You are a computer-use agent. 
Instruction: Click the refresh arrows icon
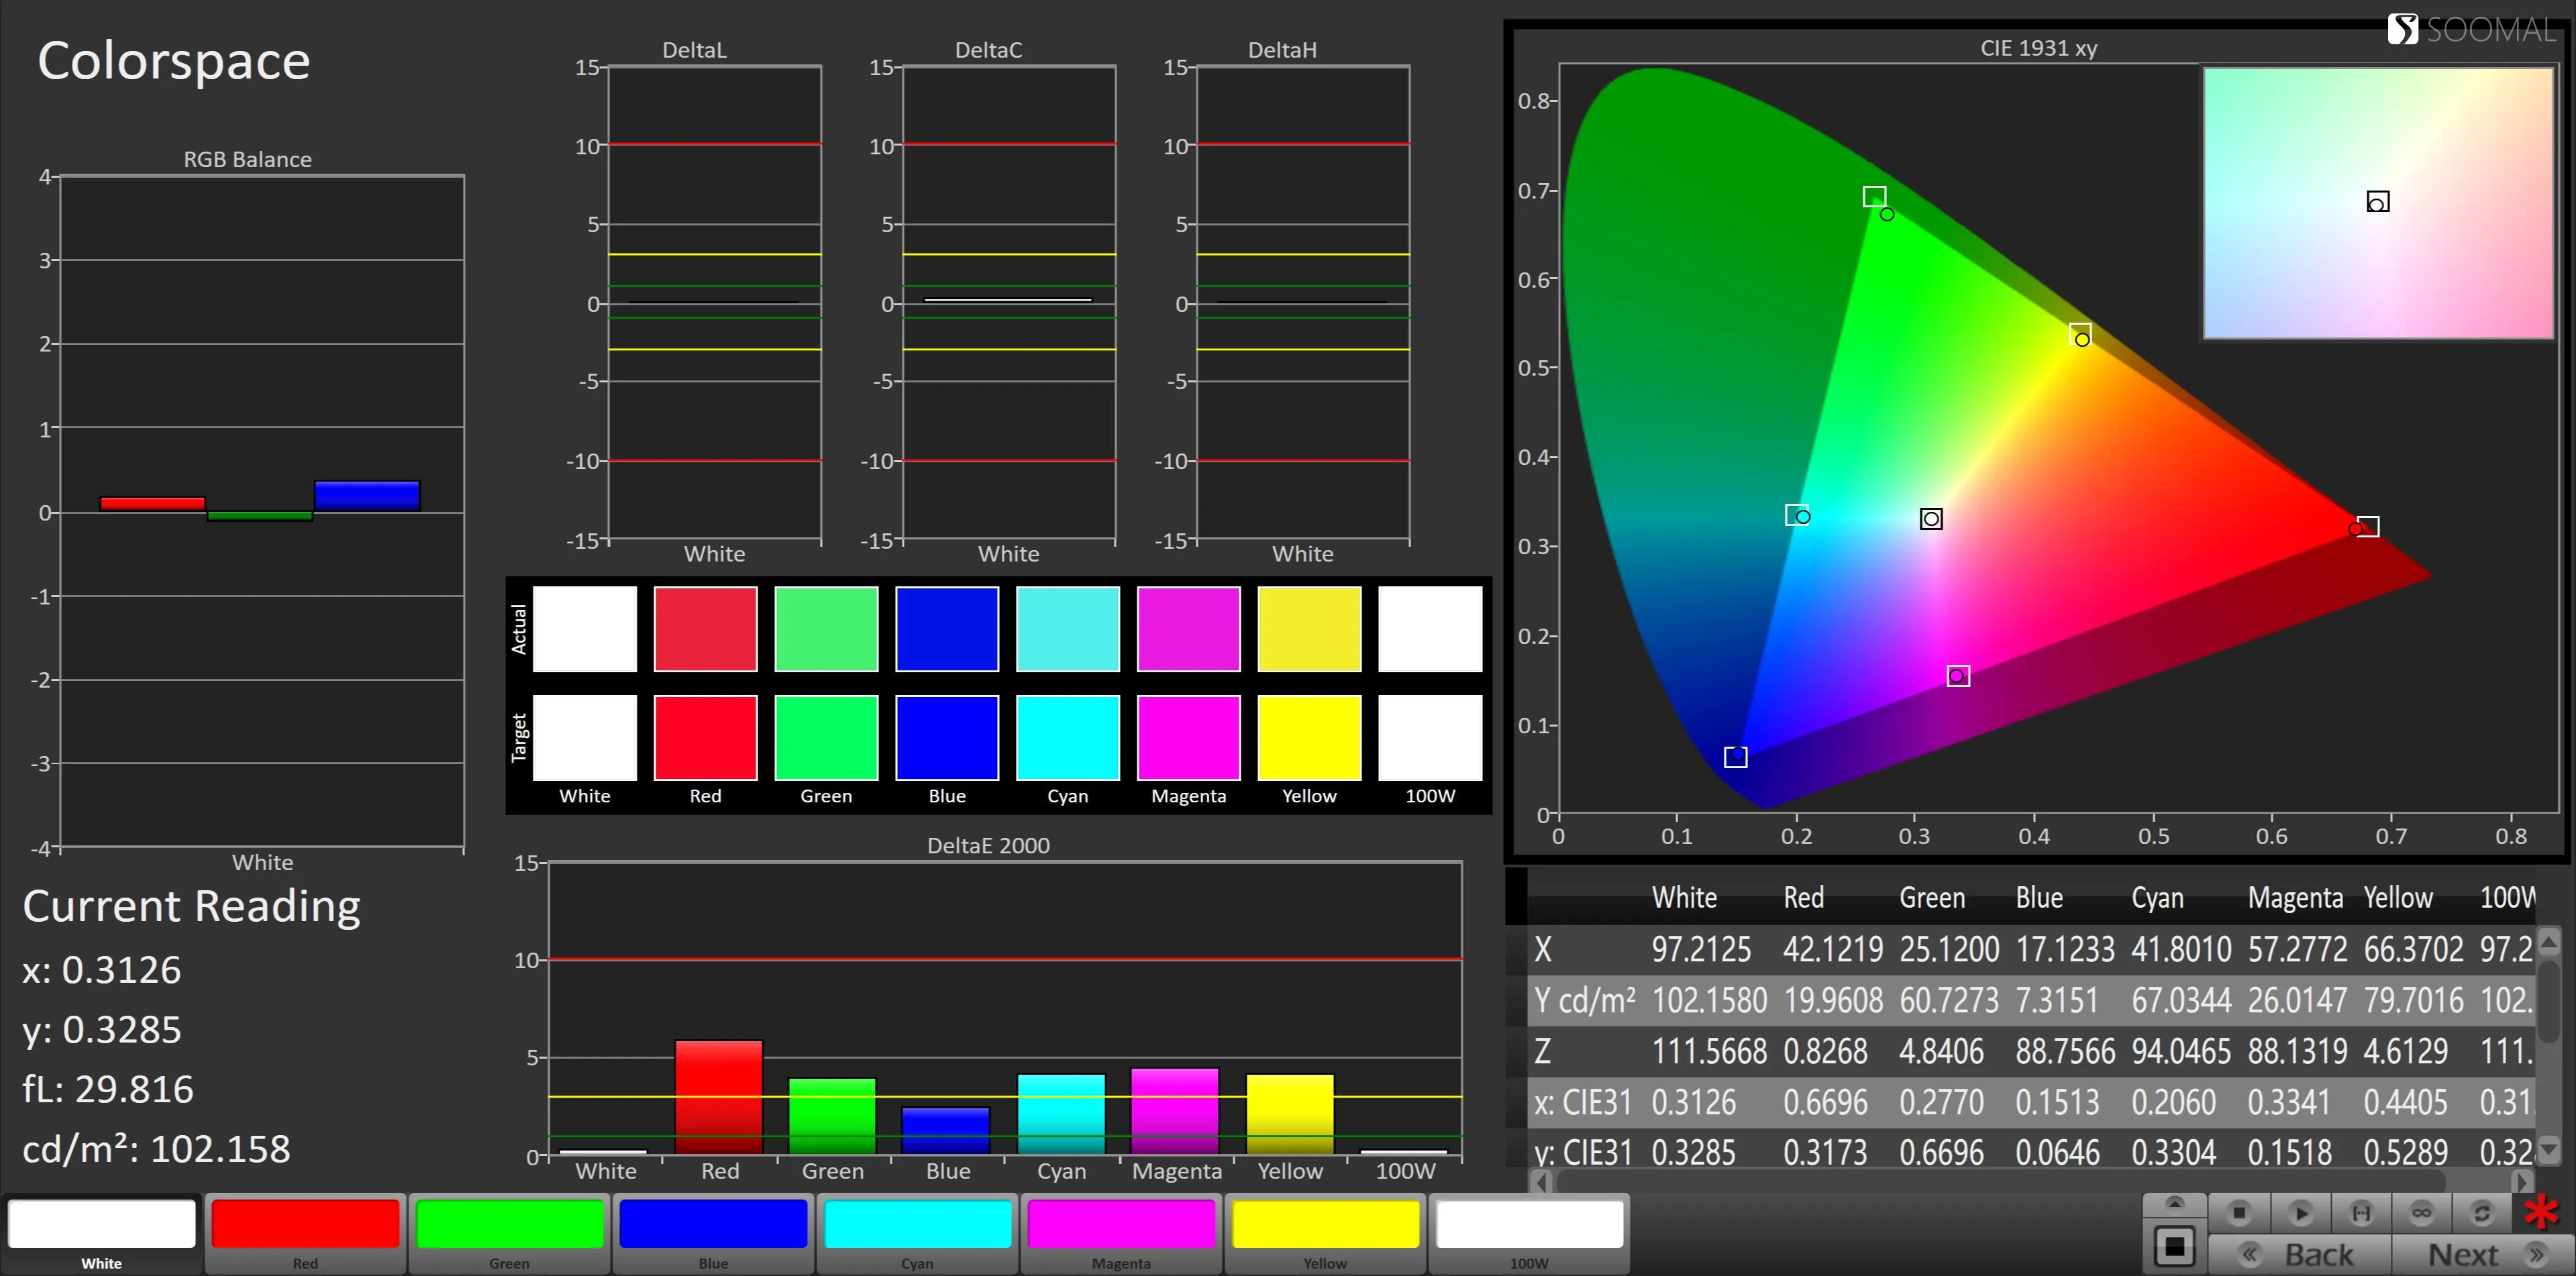click(x=2481, y=1213)
